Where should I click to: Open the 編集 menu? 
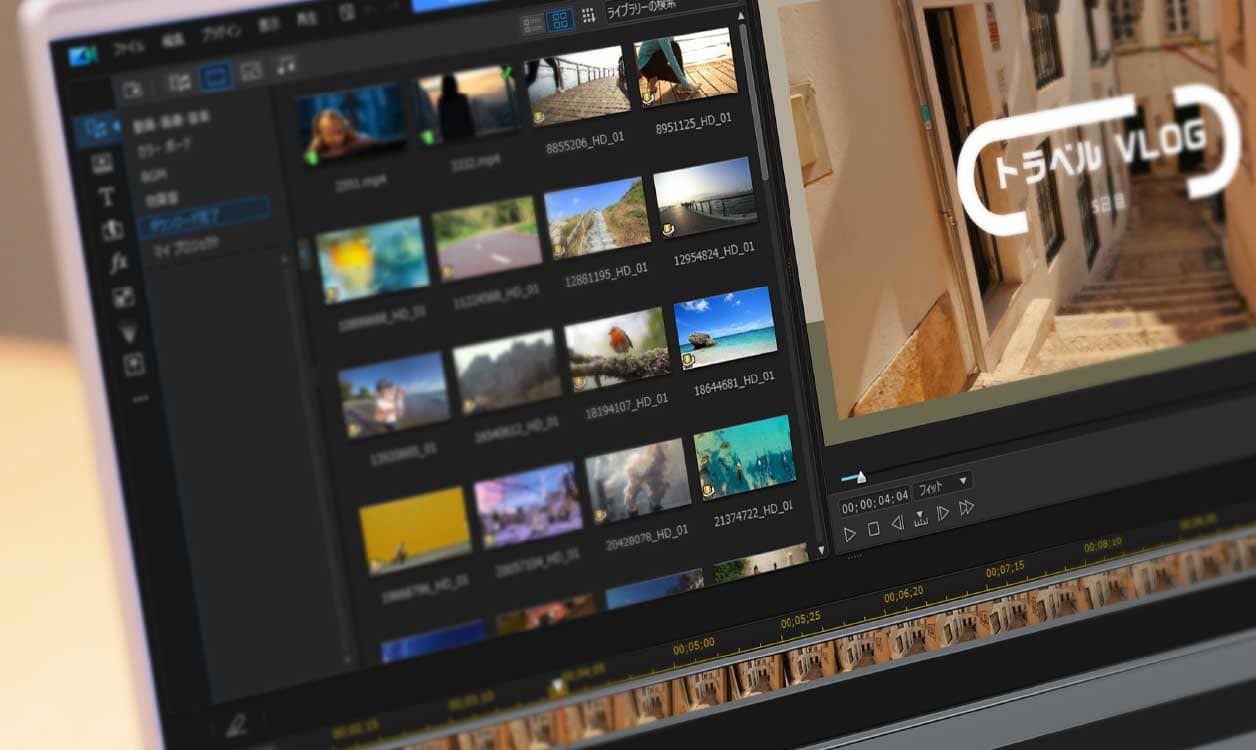pyautogui.click(x=173, y=40)
